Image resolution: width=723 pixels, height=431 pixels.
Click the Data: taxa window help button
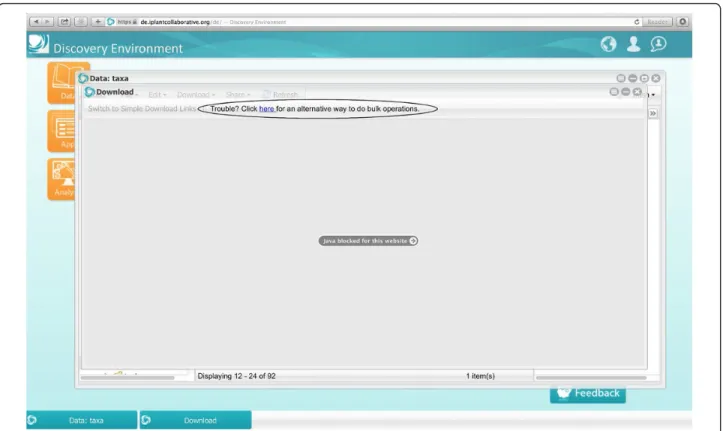click(x=621, y=78)
